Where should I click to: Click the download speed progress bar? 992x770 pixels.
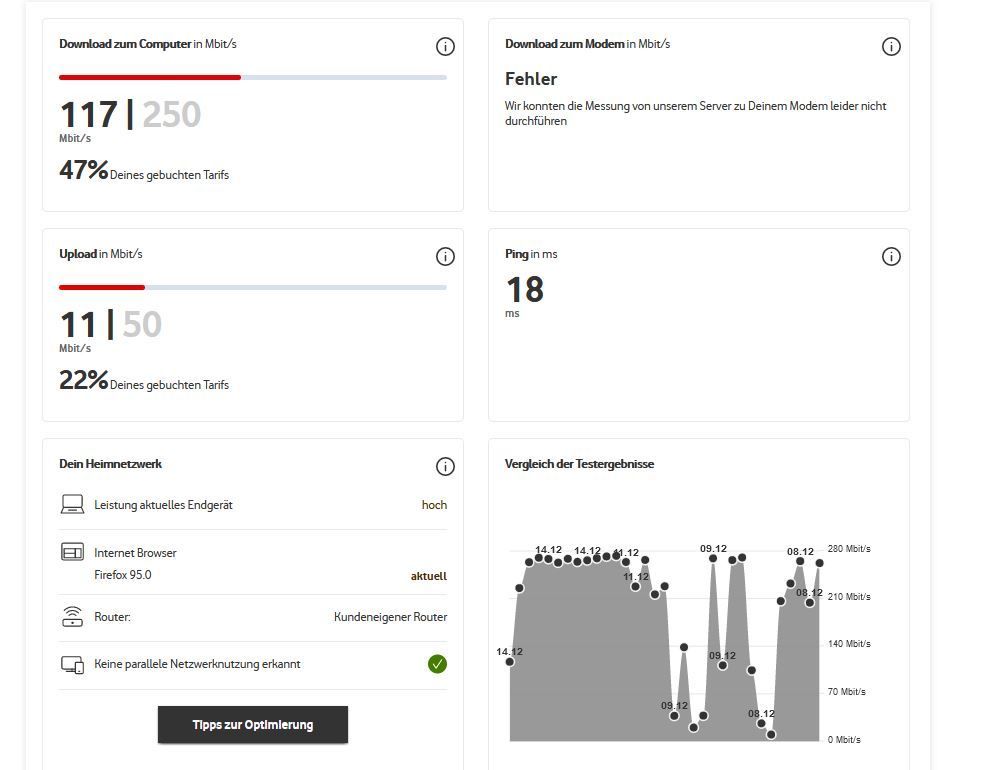252,77
